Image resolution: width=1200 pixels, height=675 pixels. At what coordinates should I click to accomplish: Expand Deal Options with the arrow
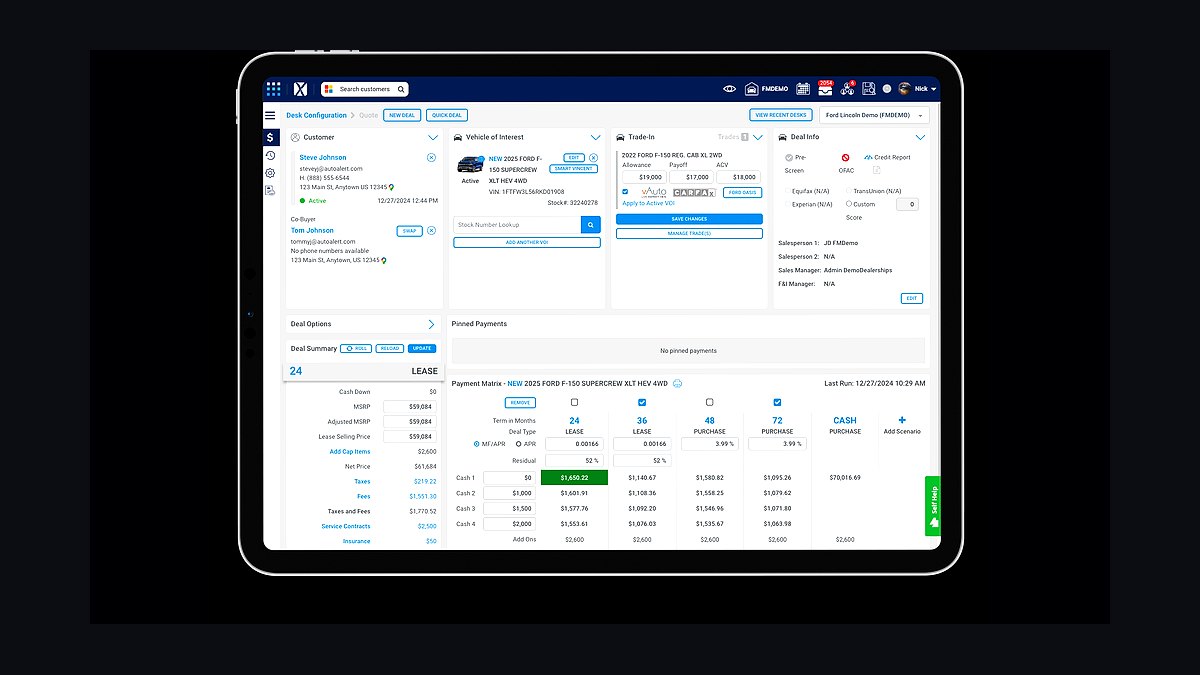[x=432, y=324]
